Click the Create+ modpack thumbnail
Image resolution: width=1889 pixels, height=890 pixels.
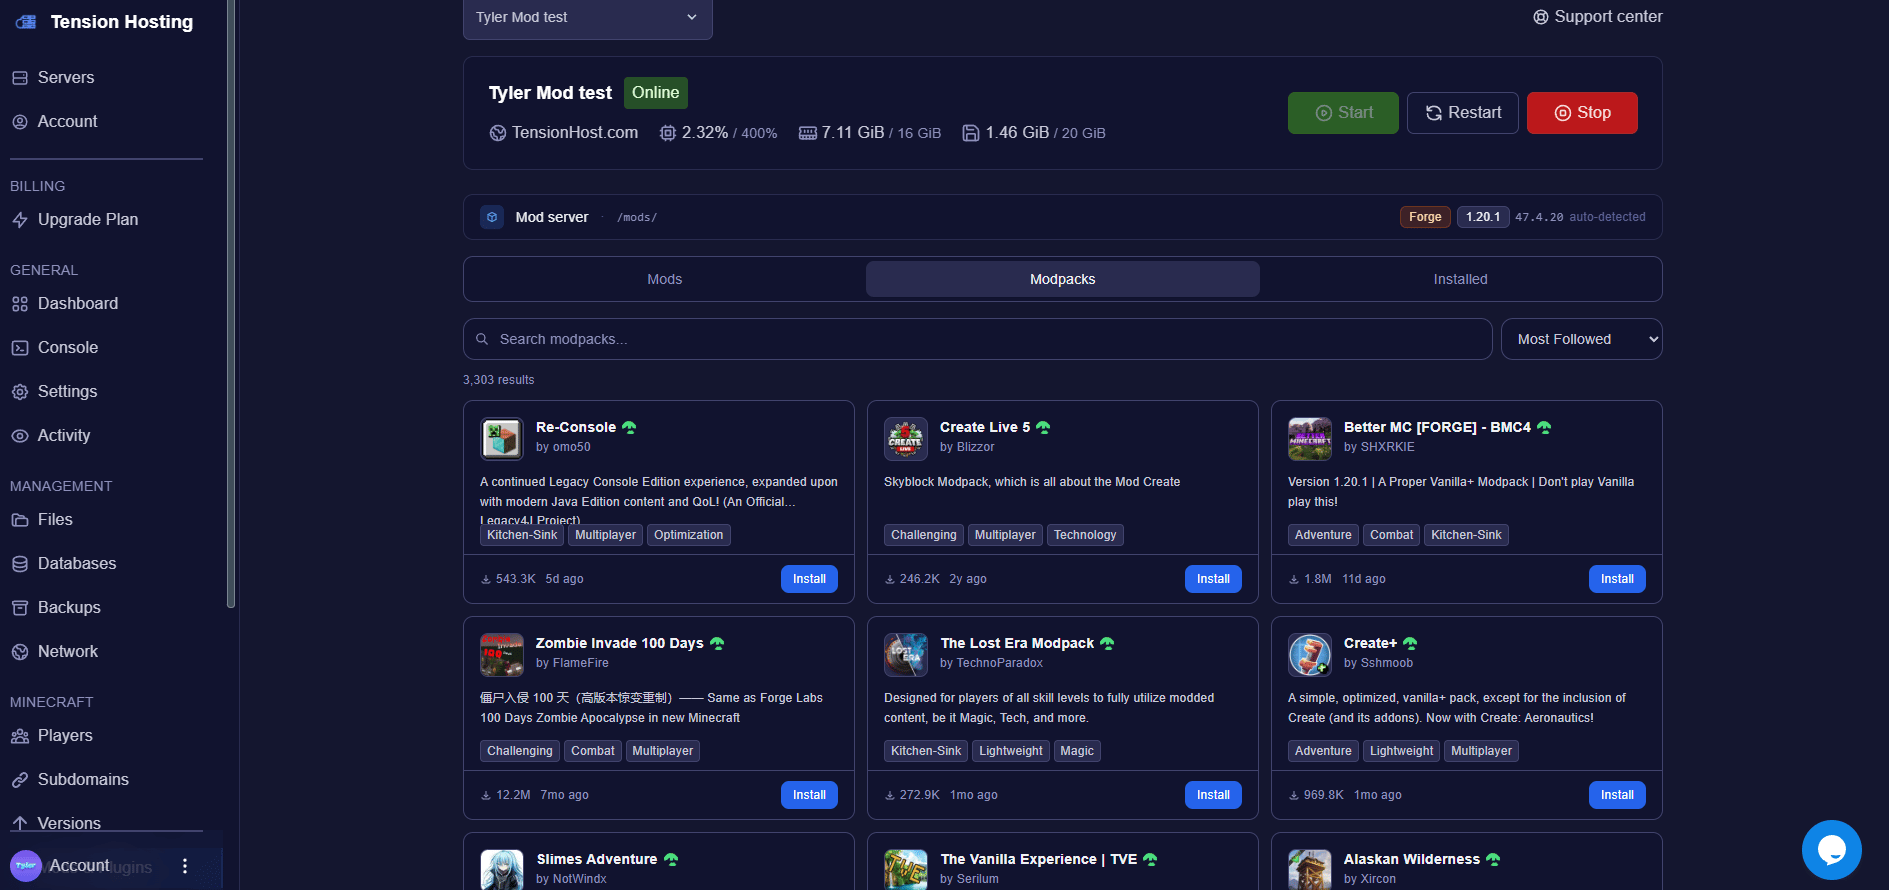coord(1310,655)
